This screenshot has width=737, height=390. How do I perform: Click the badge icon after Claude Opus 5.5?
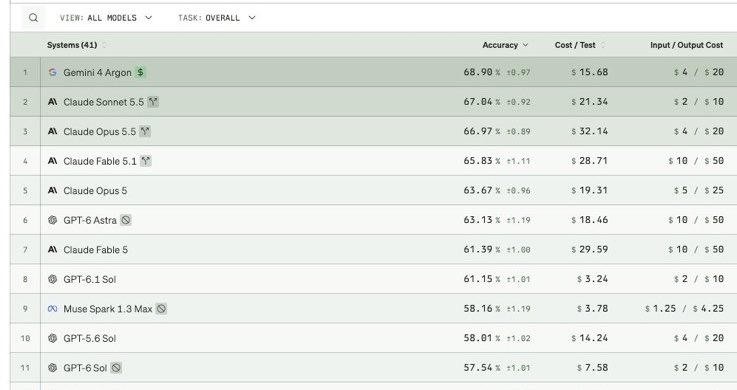pyautogui.click(x=145, y=132)
